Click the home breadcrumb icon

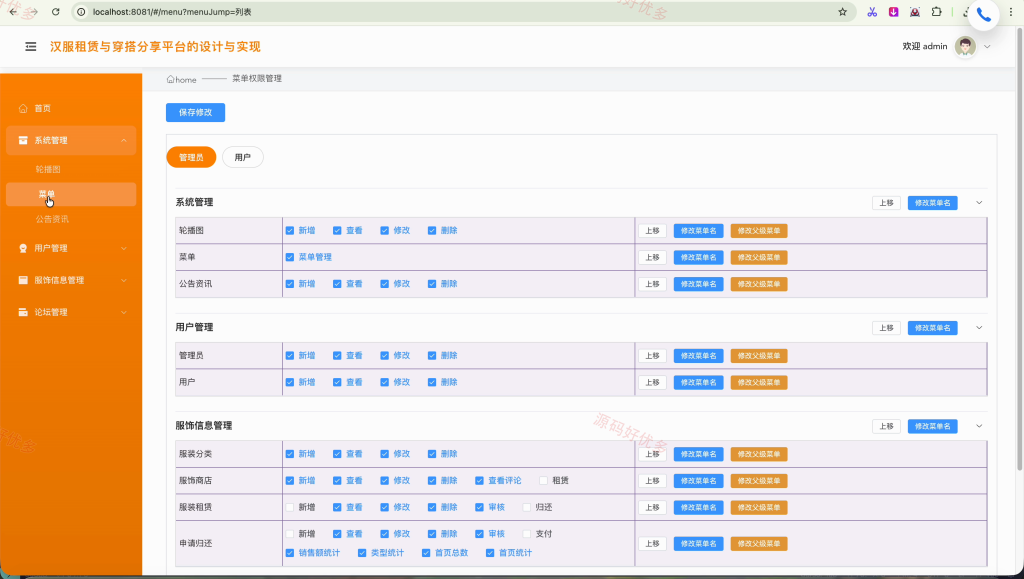pos(170,79)
